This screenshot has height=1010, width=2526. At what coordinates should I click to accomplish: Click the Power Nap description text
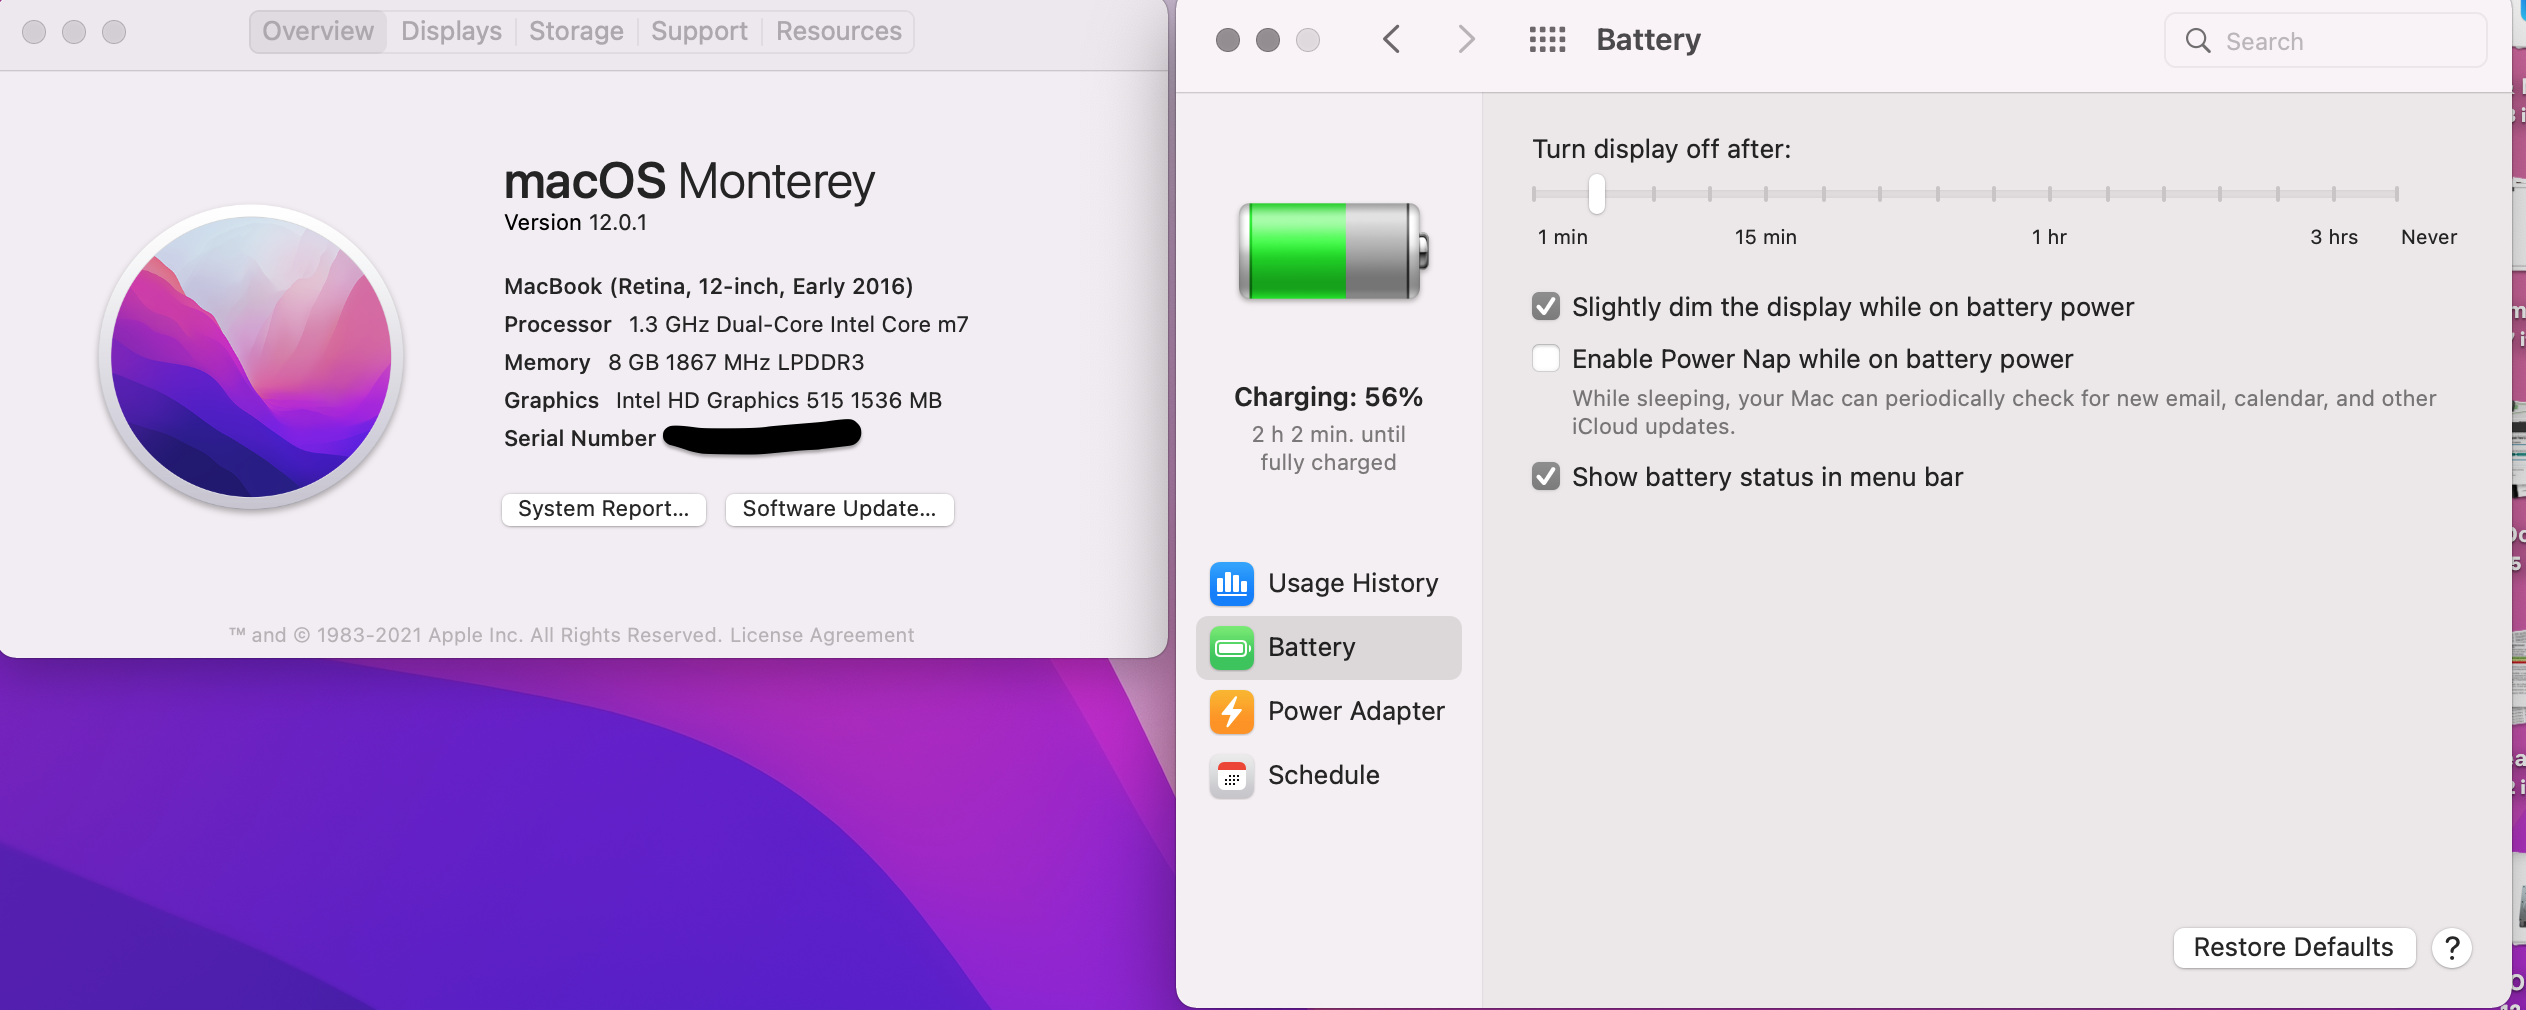click(2004, 412)
